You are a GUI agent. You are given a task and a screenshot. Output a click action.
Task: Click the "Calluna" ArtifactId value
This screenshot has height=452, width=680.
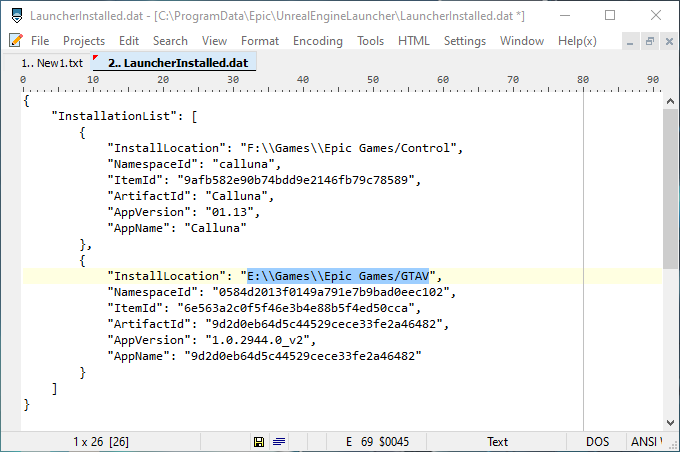[x=236, y=197]
